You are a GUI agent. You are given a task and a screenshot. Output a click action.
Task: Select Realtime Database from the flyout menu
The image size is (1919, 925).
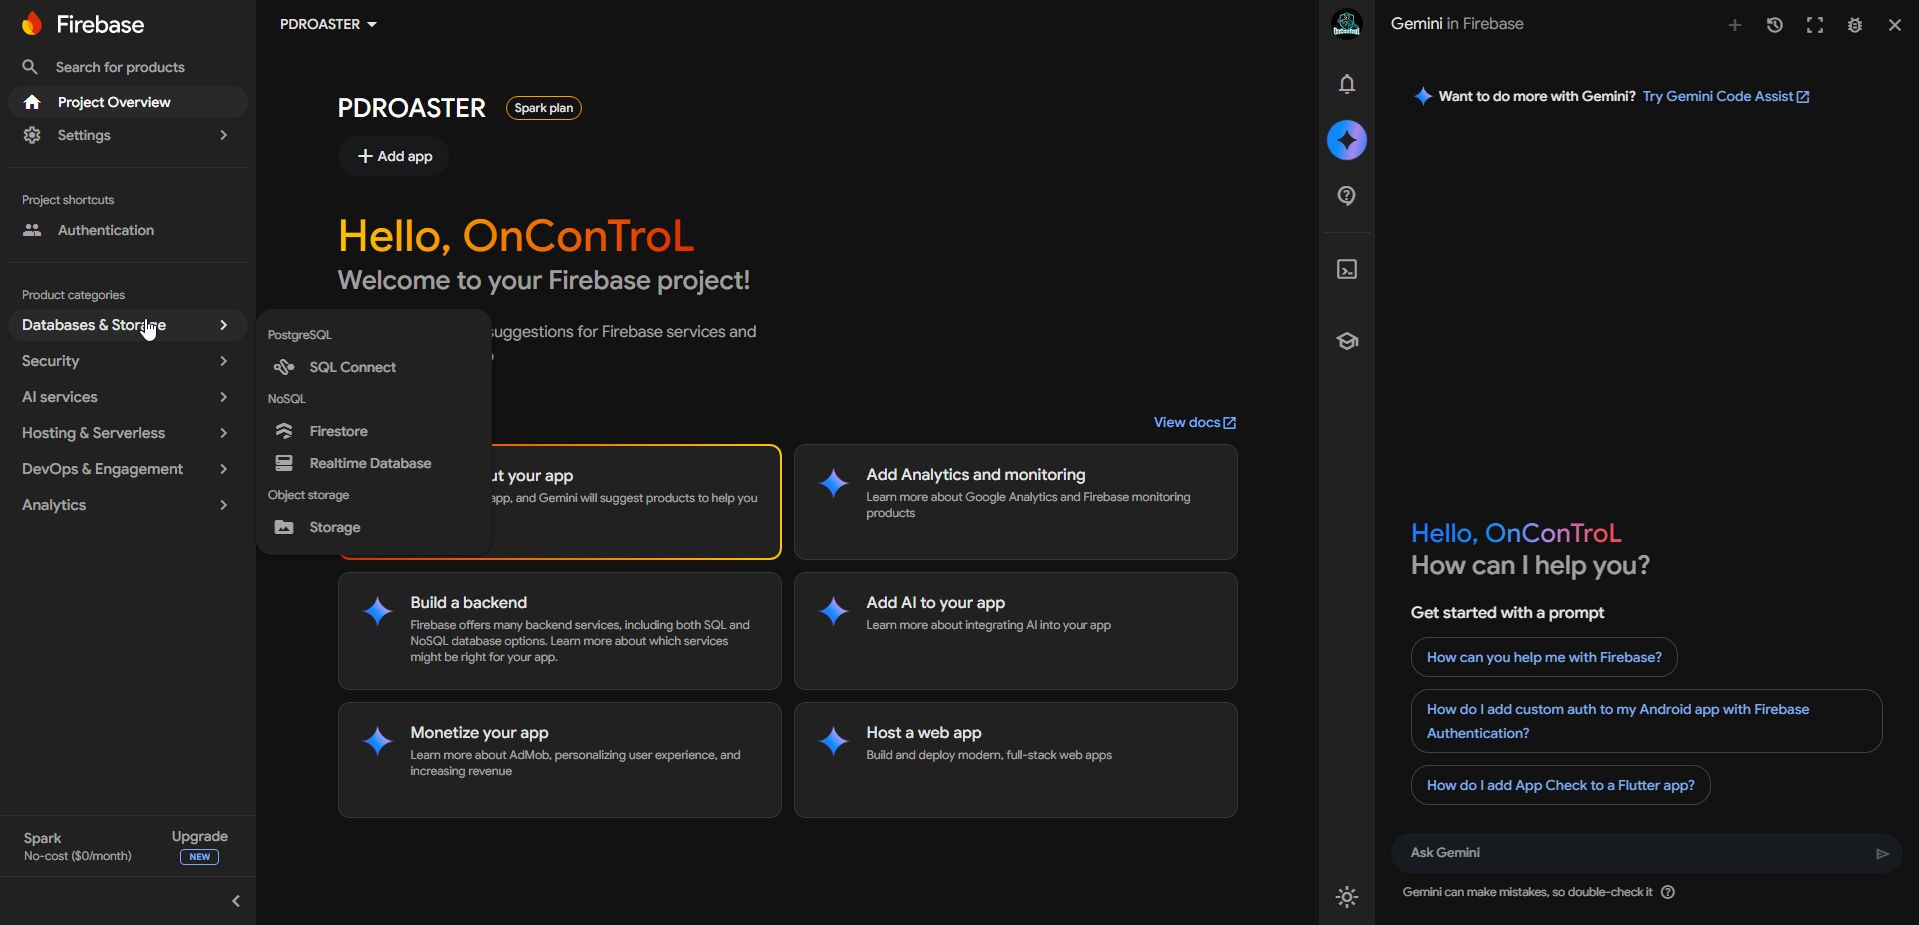tap(374, 463)
